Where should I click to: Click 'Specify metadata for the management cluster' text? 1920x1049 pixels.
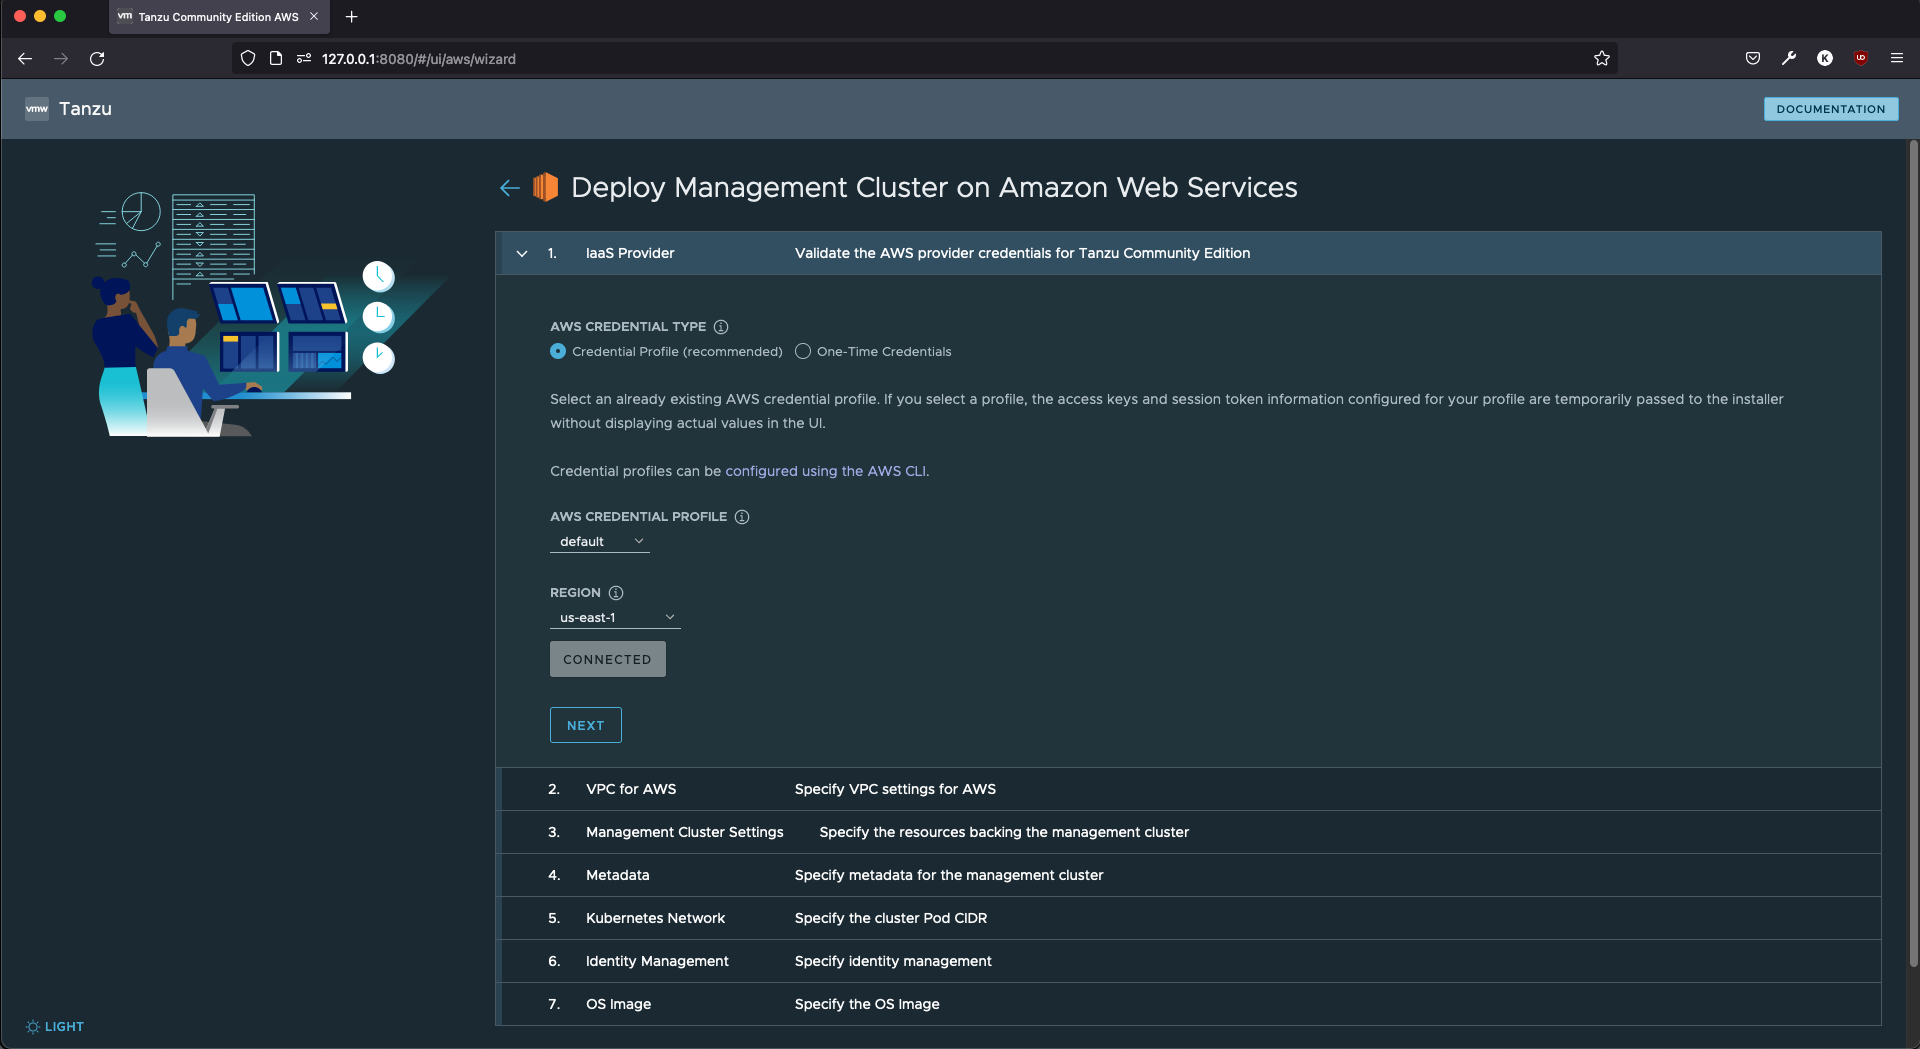point(949,876)
